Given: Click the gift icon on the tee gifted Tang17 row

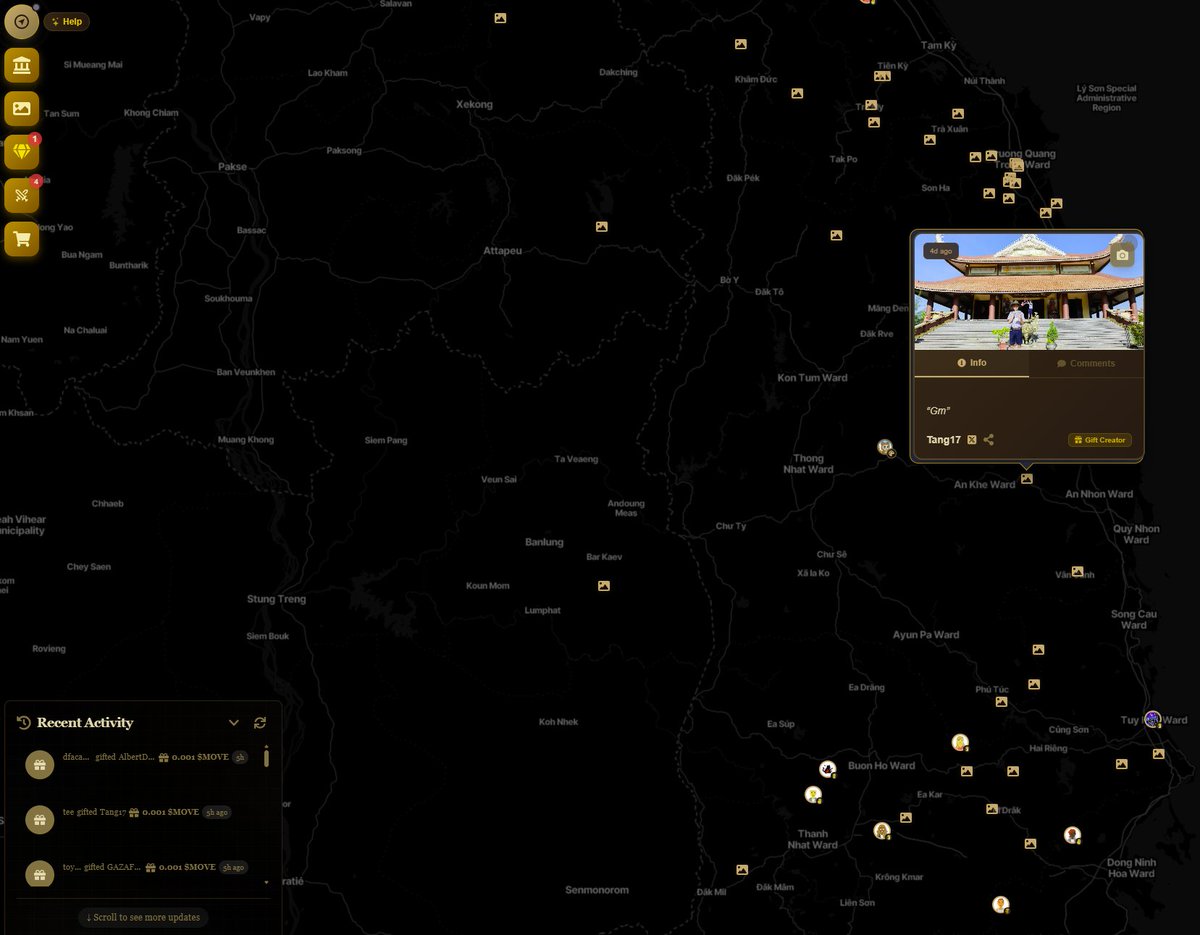Looking at the screenshot, I should tap(40, 820).
